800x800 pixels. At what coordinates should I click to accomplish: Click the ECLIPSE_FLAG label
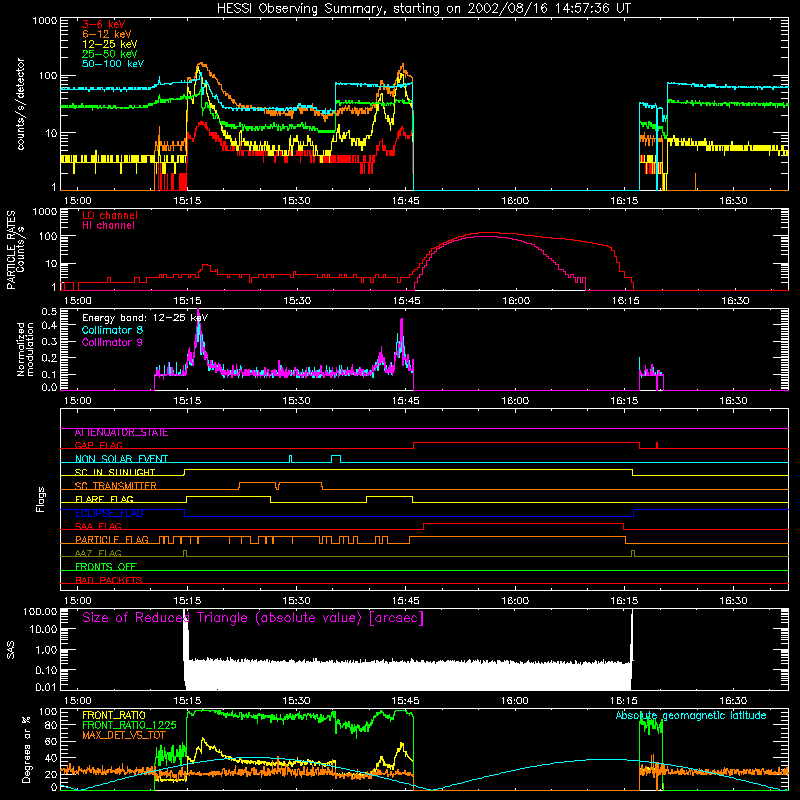[109, 513]
